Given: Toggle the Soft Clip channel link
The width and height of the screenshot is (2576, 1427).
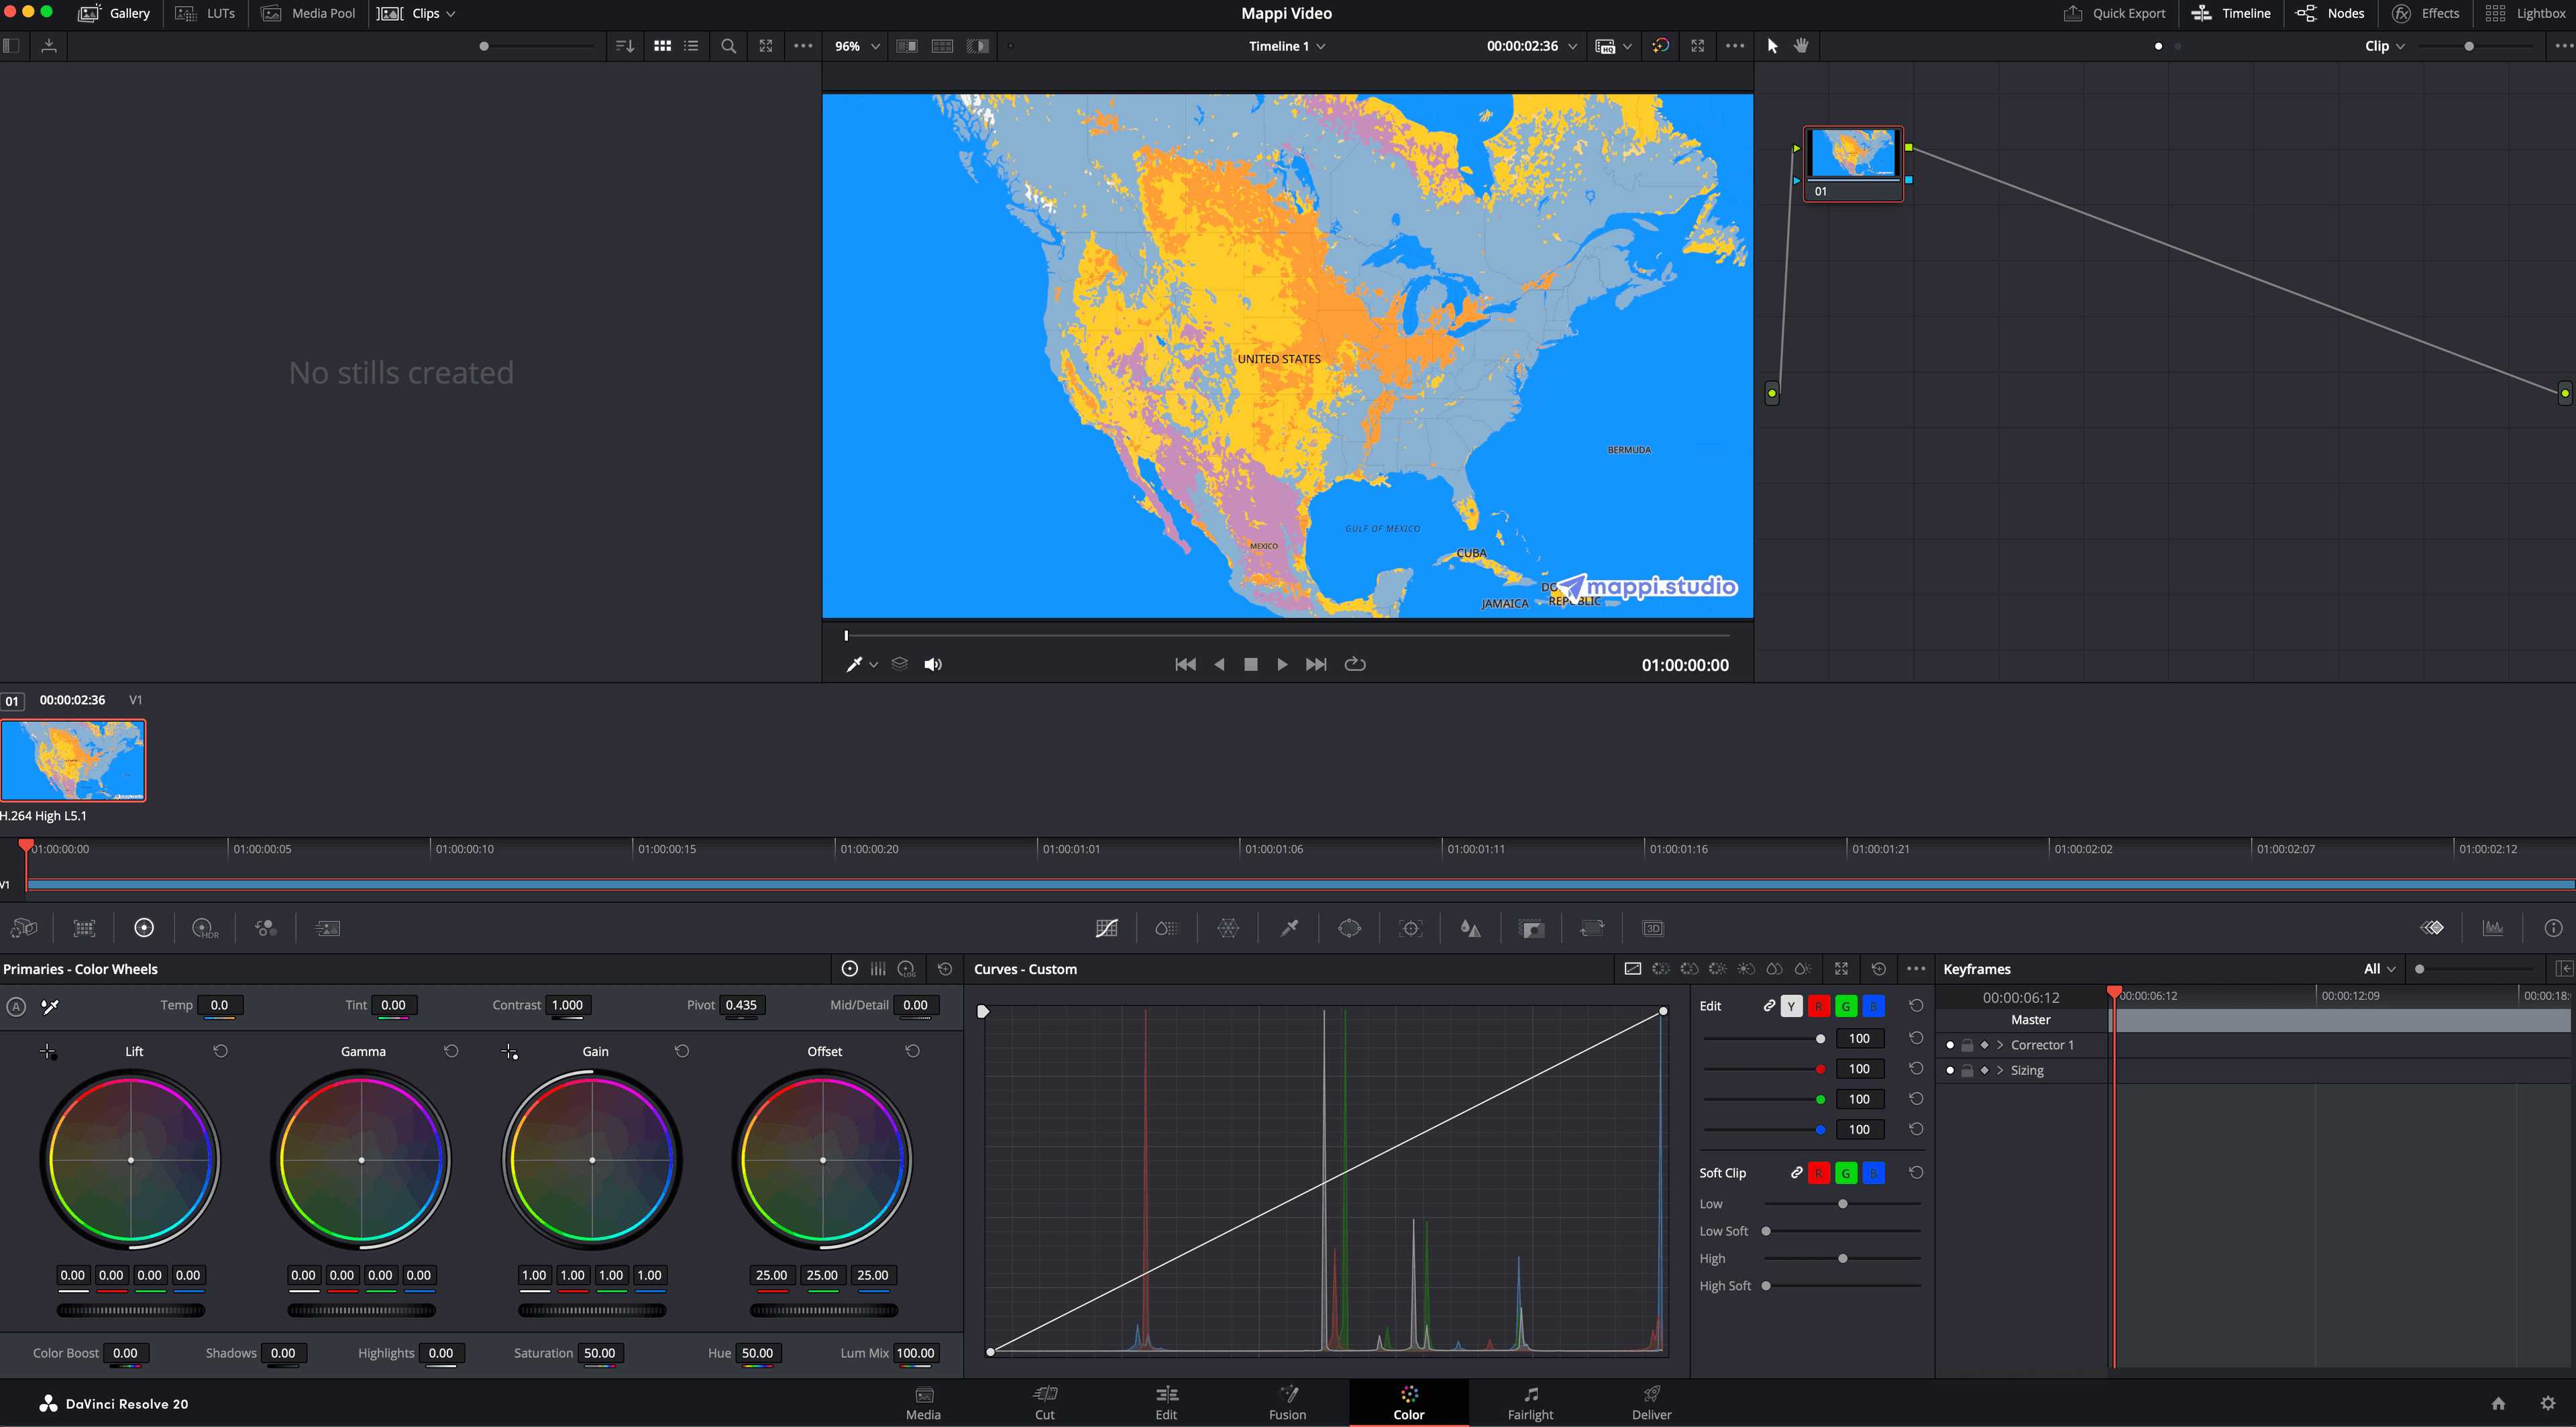Looking at the screenshot, I should click(x=1796, y=1173).
